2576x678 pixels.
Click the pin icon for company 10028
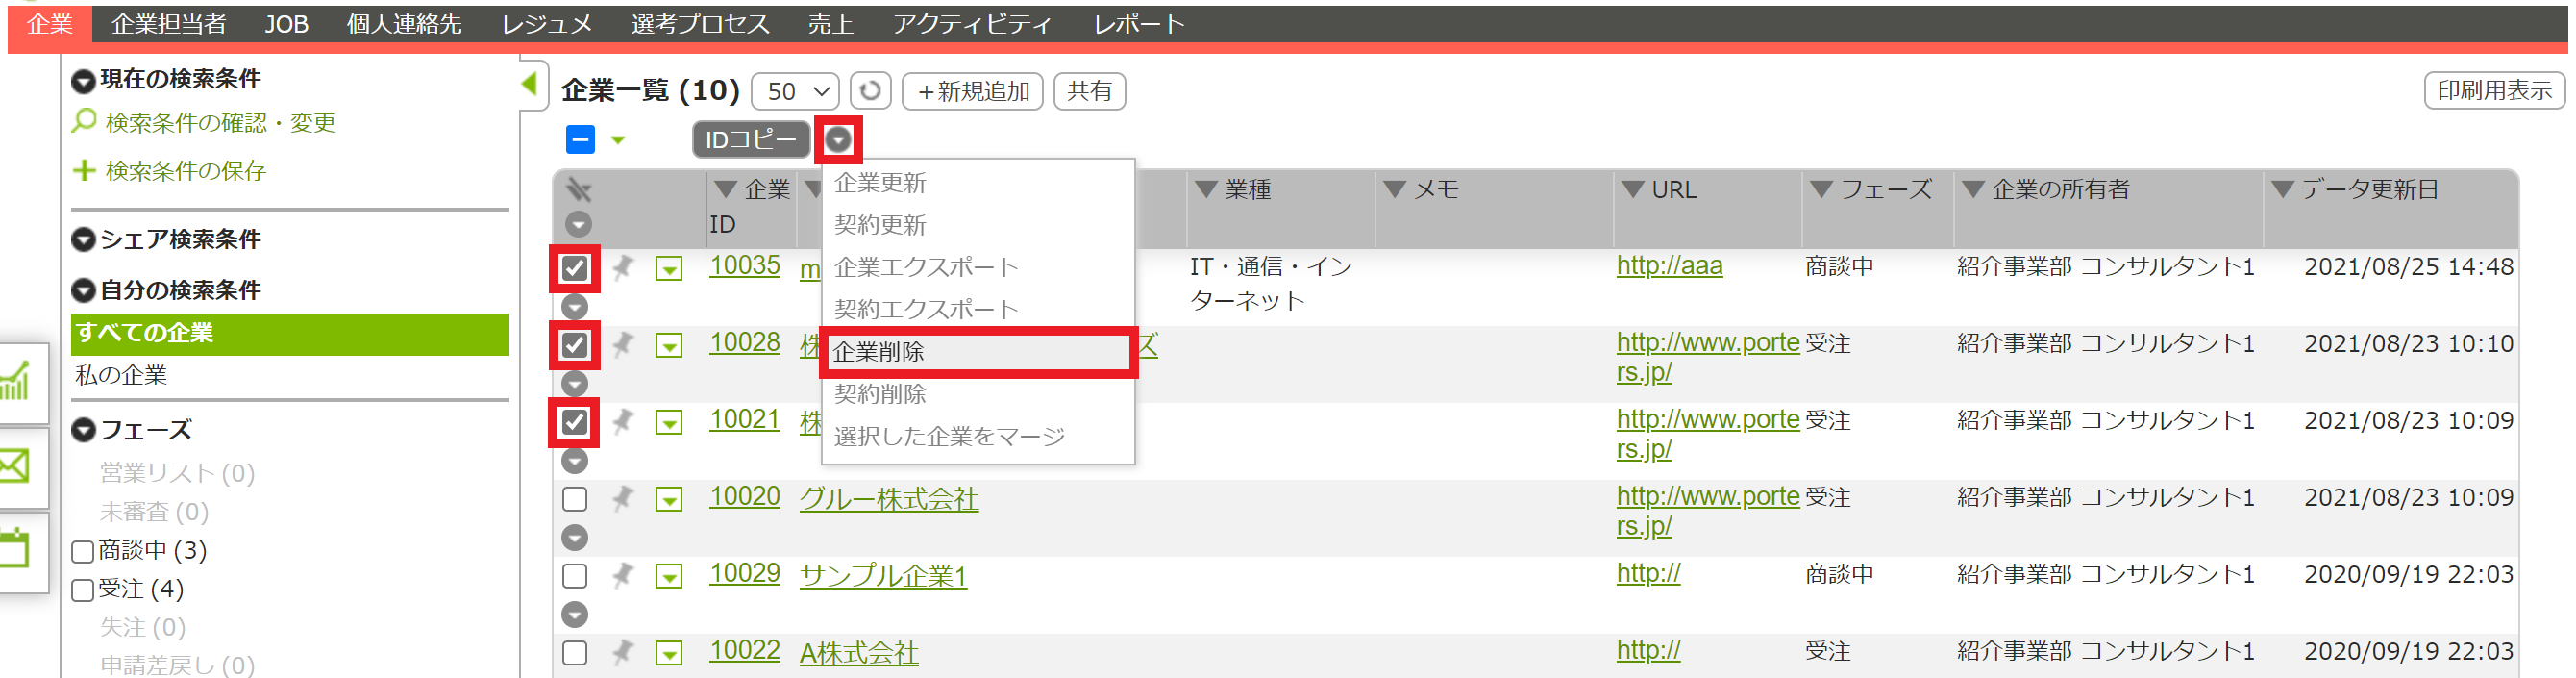click(x=622, y=345)
